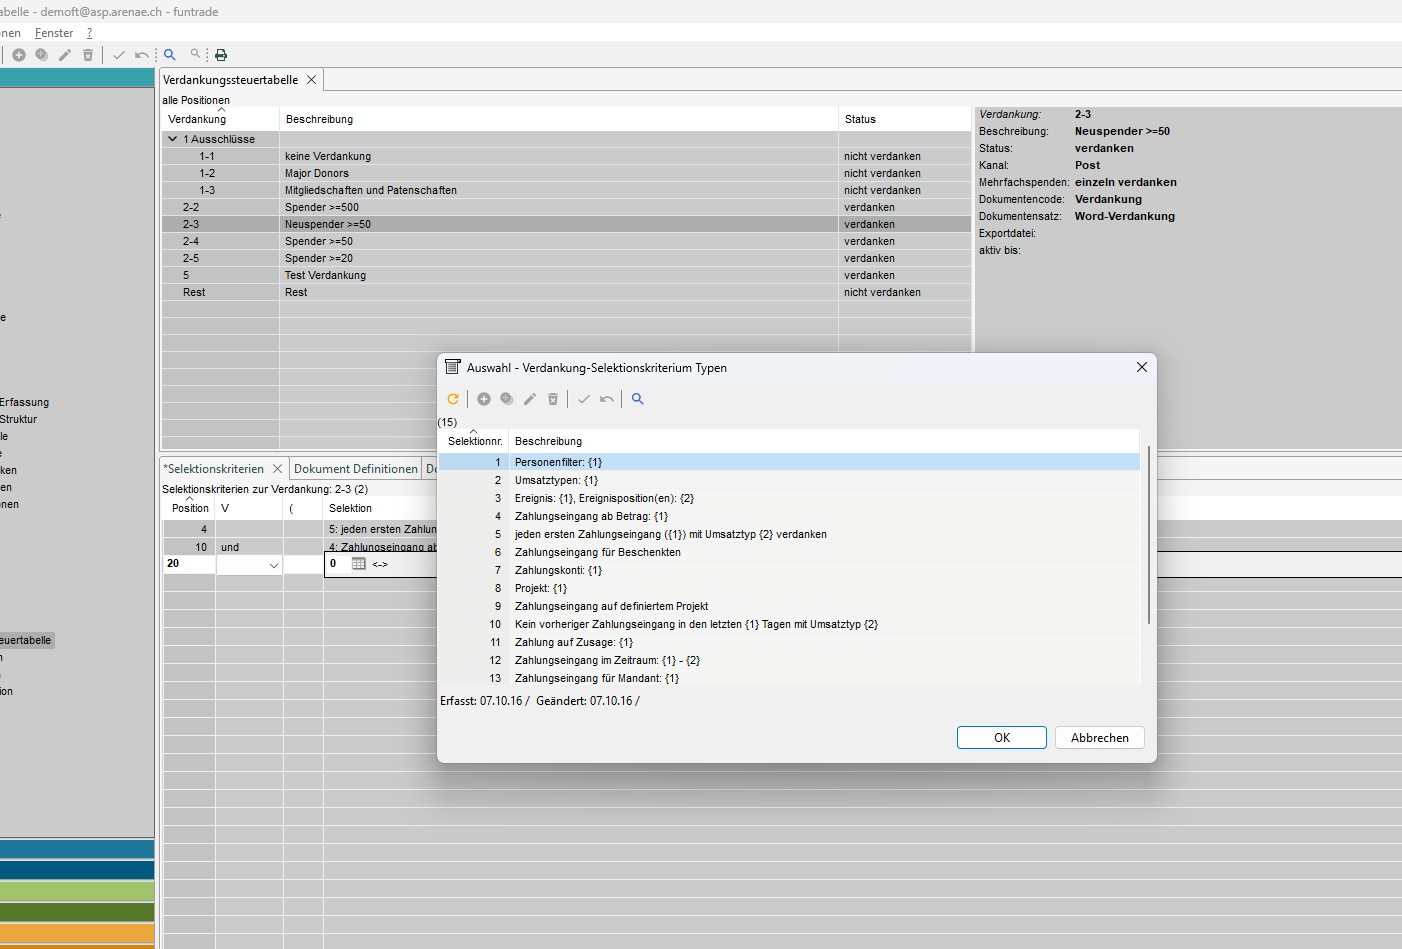This screenshot has height=949, width=1402.
Task: Click the duplicate record icon in the dialog toolbar
Action: pyautogui.click(x=507, y=399)
